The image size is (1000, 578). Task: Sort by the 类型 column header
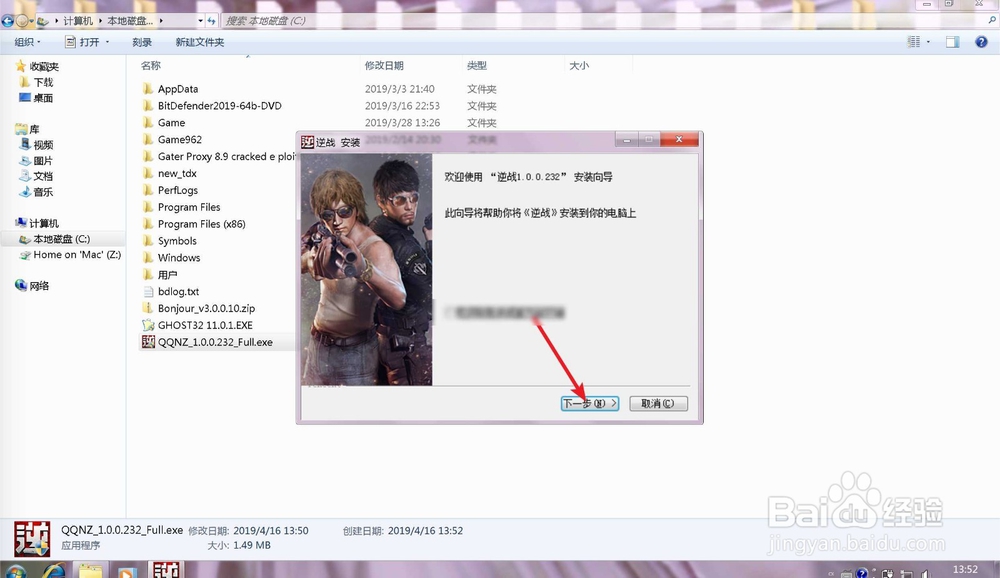(x=476, y=66)
